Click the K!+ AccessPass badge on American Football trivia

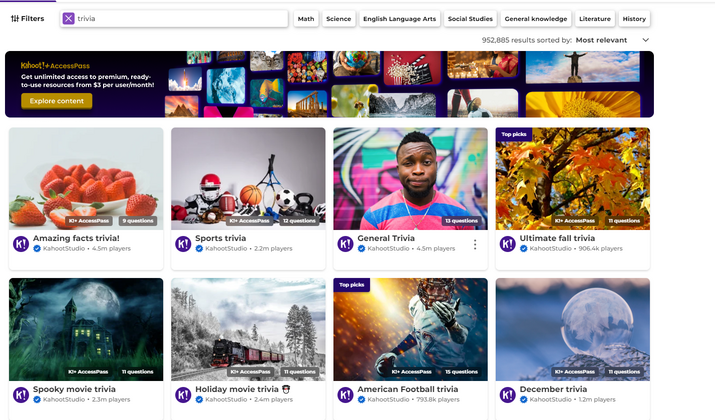click(x=411, y=372)
